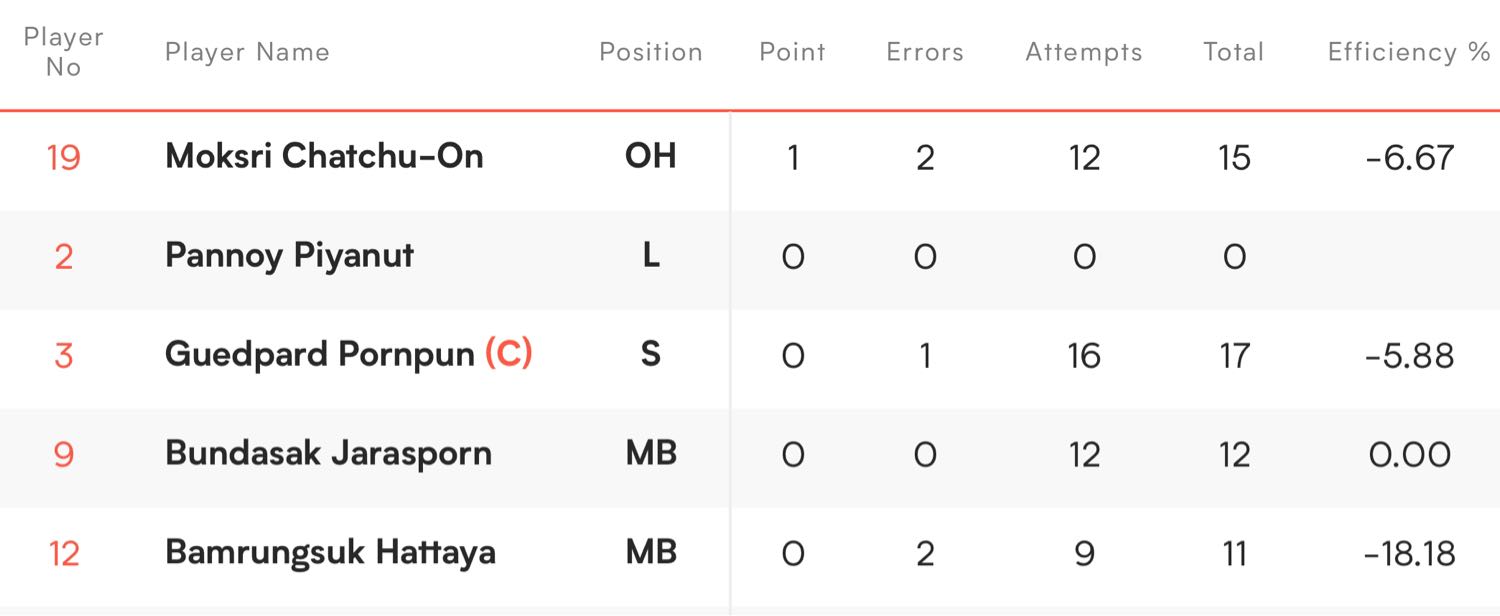Open player Guedpard Pornpun

click(319, 355)
